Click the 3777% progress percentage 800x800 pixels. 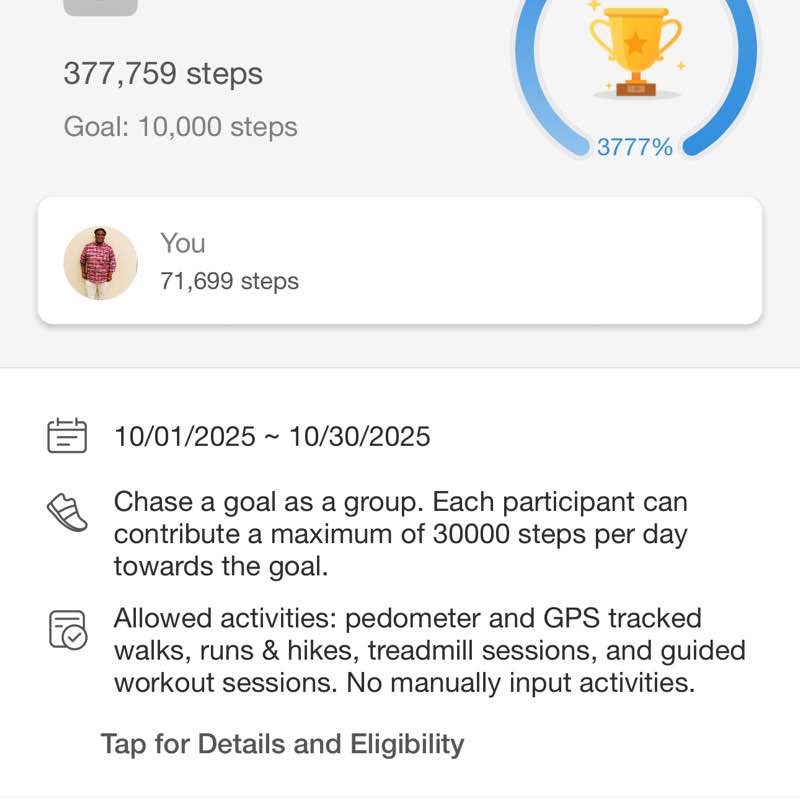tap(635, 148)
